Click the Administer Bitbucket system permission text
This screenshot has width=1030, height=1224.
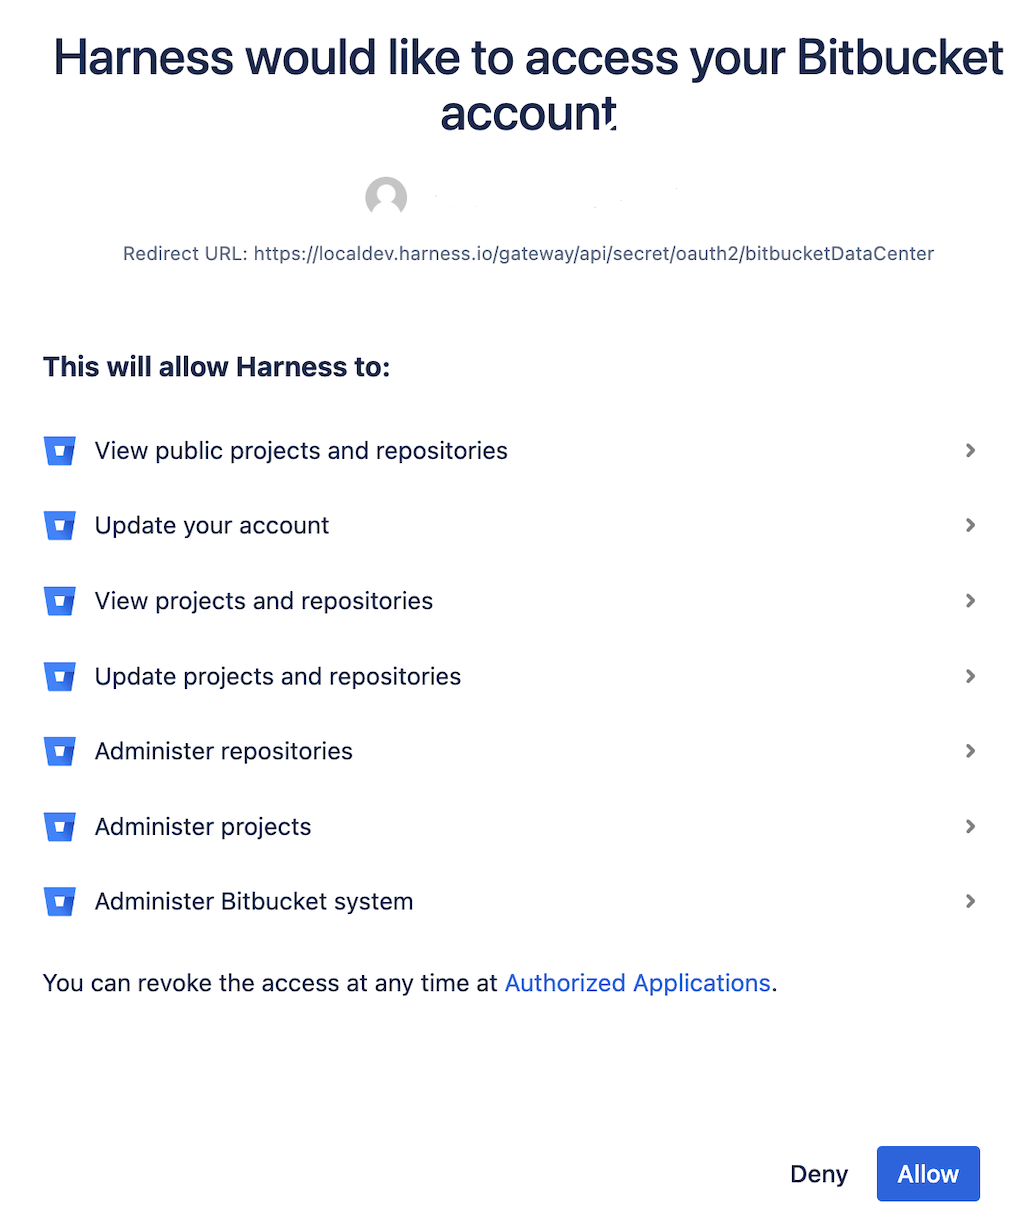pyautogui.click(x=254, y=902)
